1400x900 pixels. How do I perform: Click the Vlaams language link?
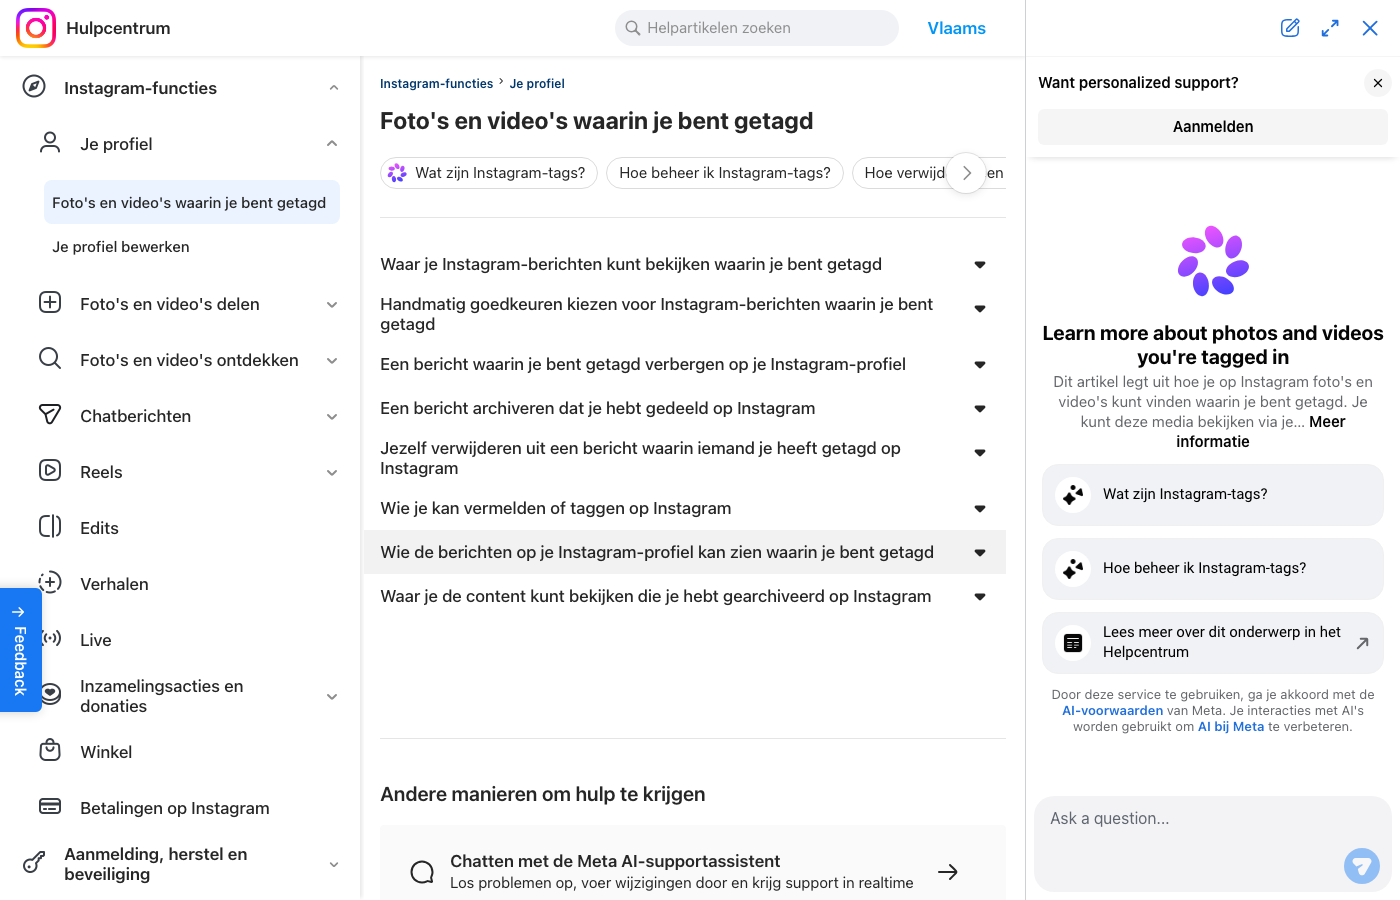[957, 28]
